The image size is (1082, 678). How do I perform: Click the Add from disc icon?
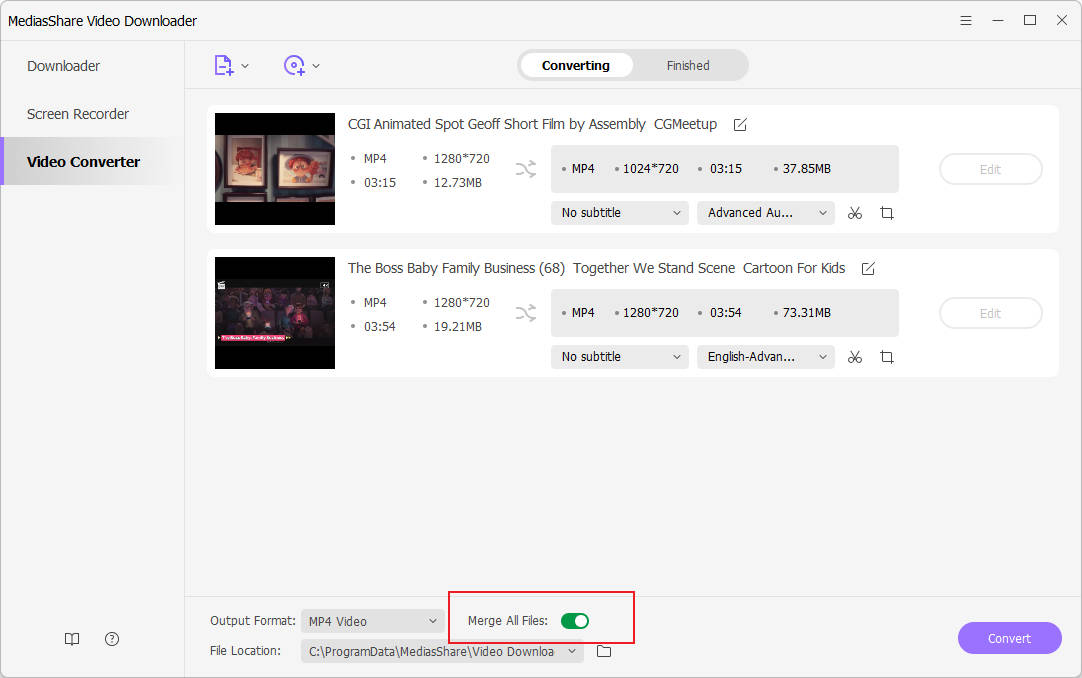point(294,66)
